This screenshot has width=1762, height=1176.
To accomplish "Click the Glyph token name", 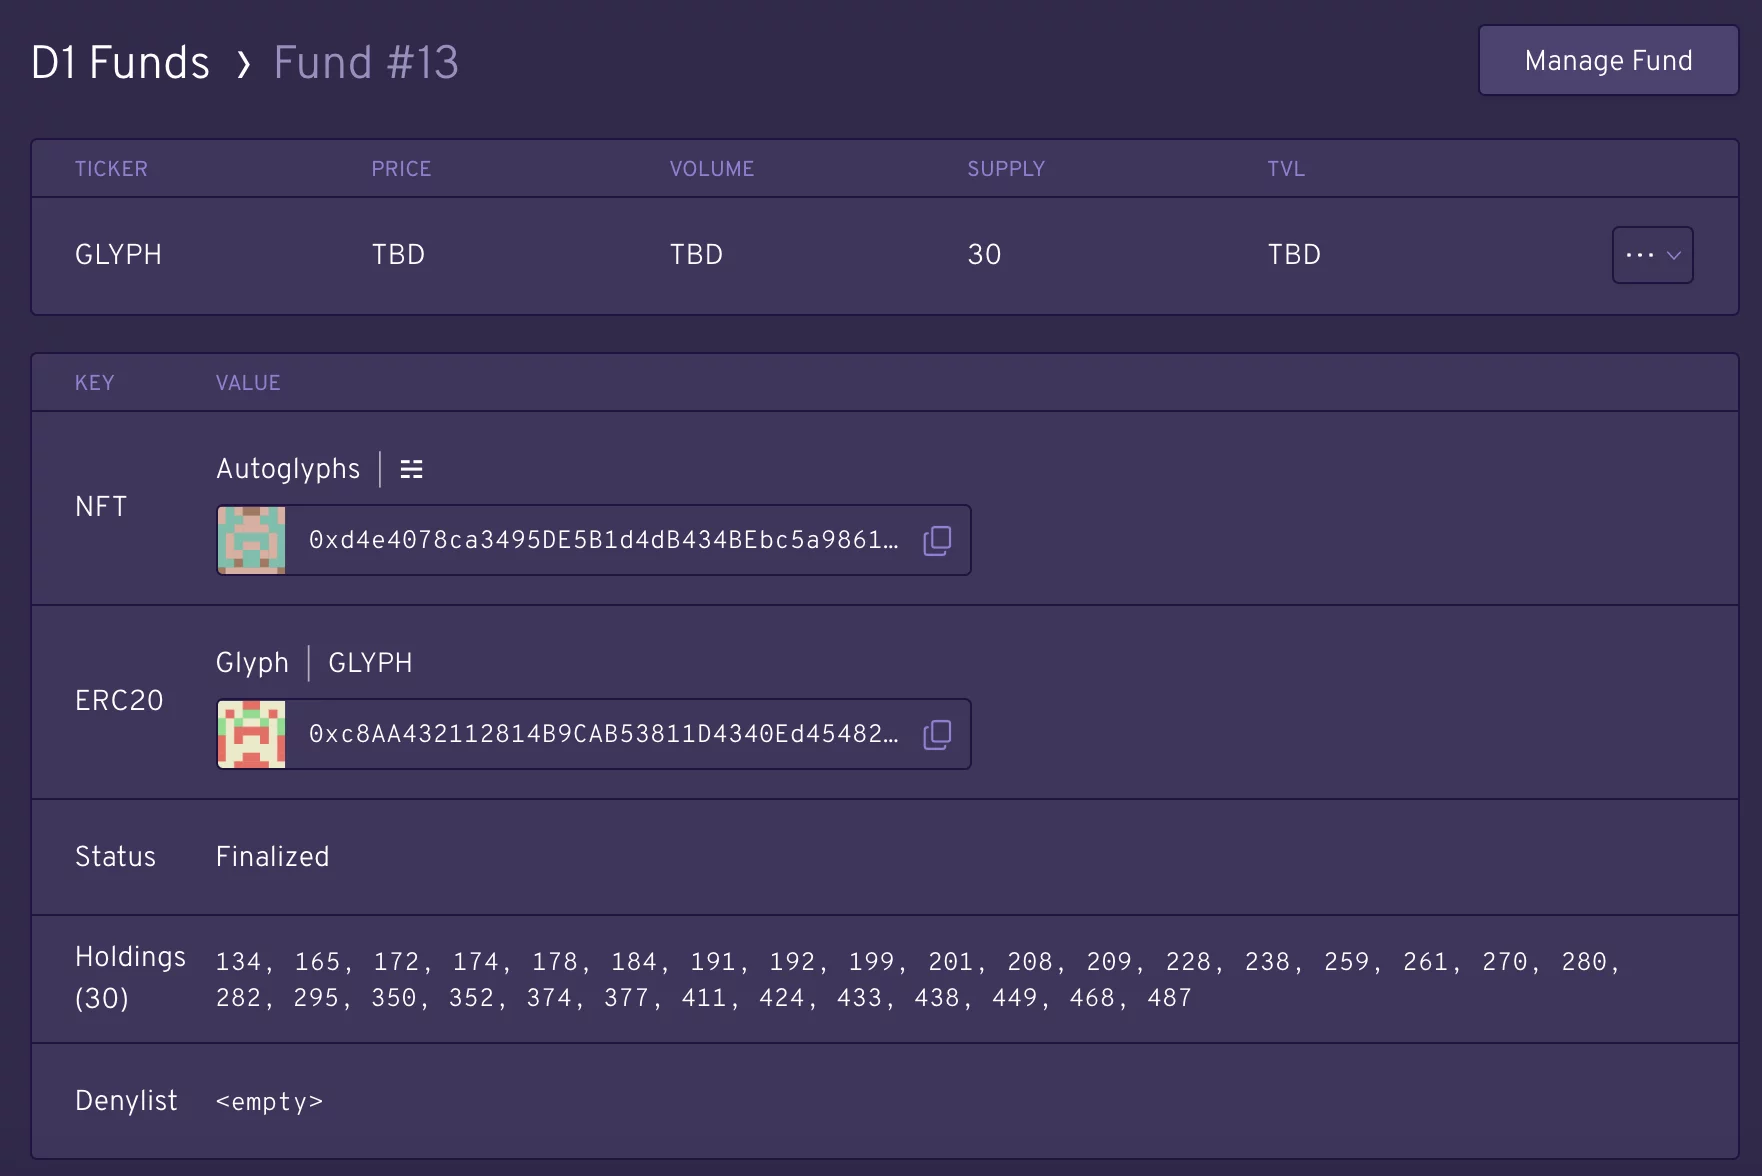I will (252, 663).
